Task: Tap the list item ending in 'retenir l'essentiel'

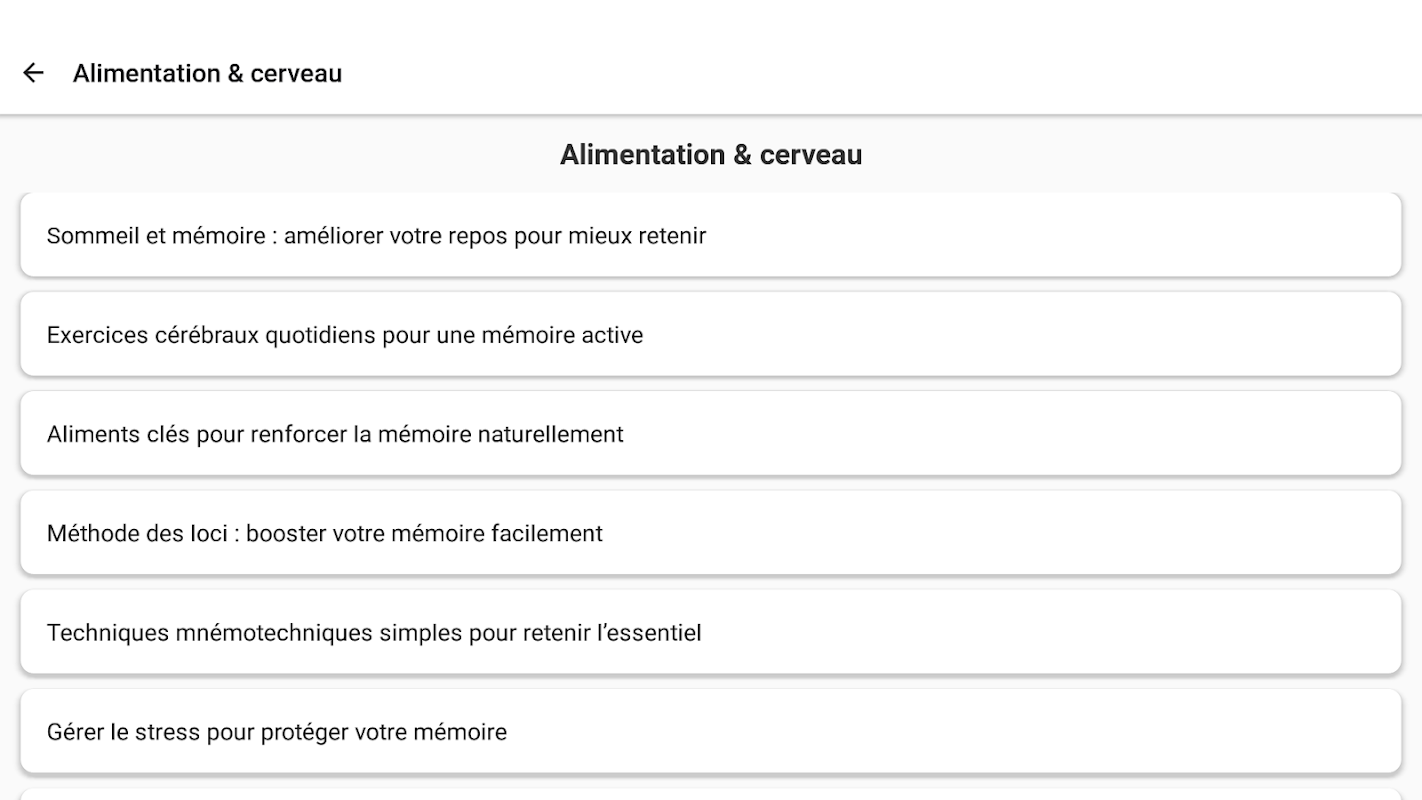Action: [710, 632]
